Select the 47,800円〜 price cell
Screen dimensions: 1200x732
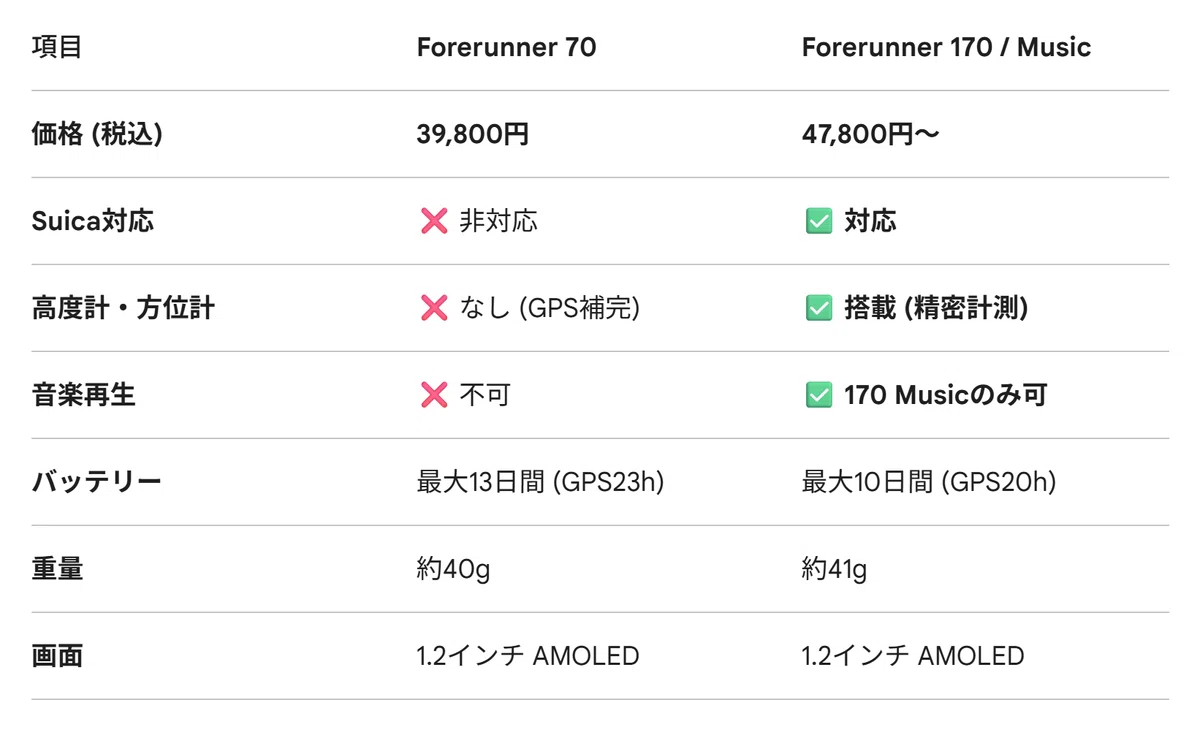[870, 134]
